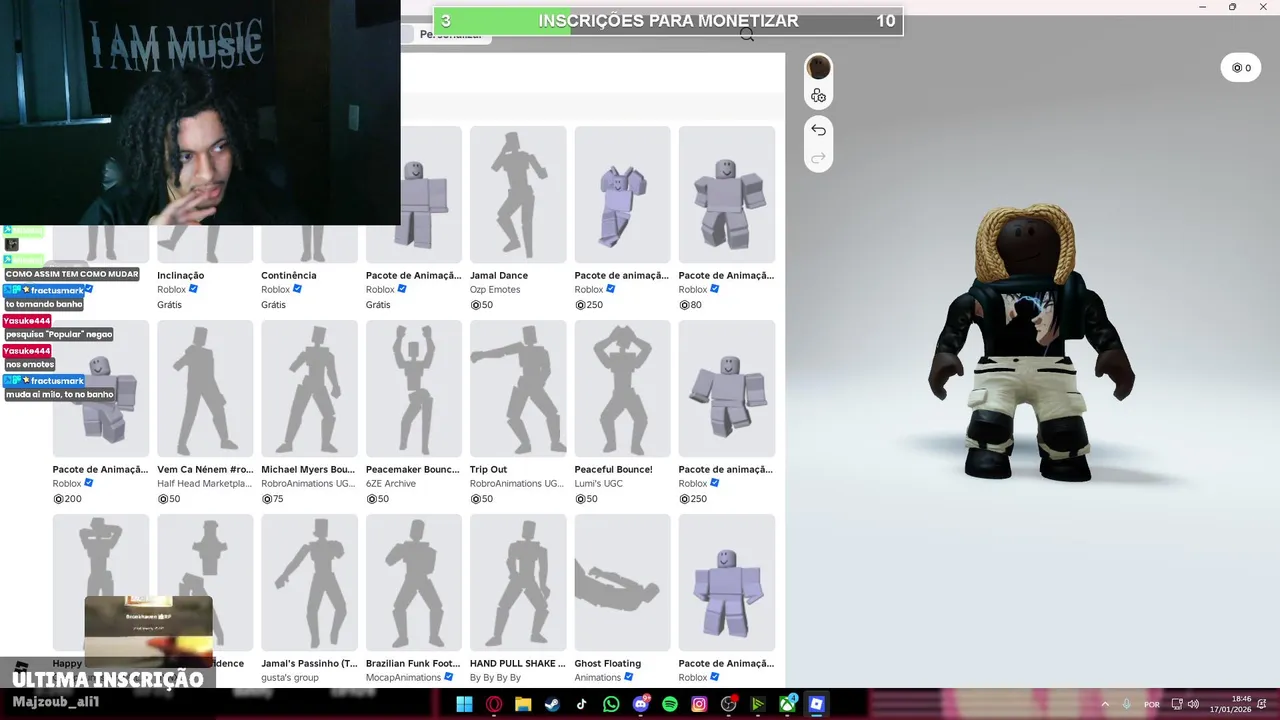The image size is (1280, 720).
Task: Open the Half Head Marketplace creator link
Action: coord(205,484)
